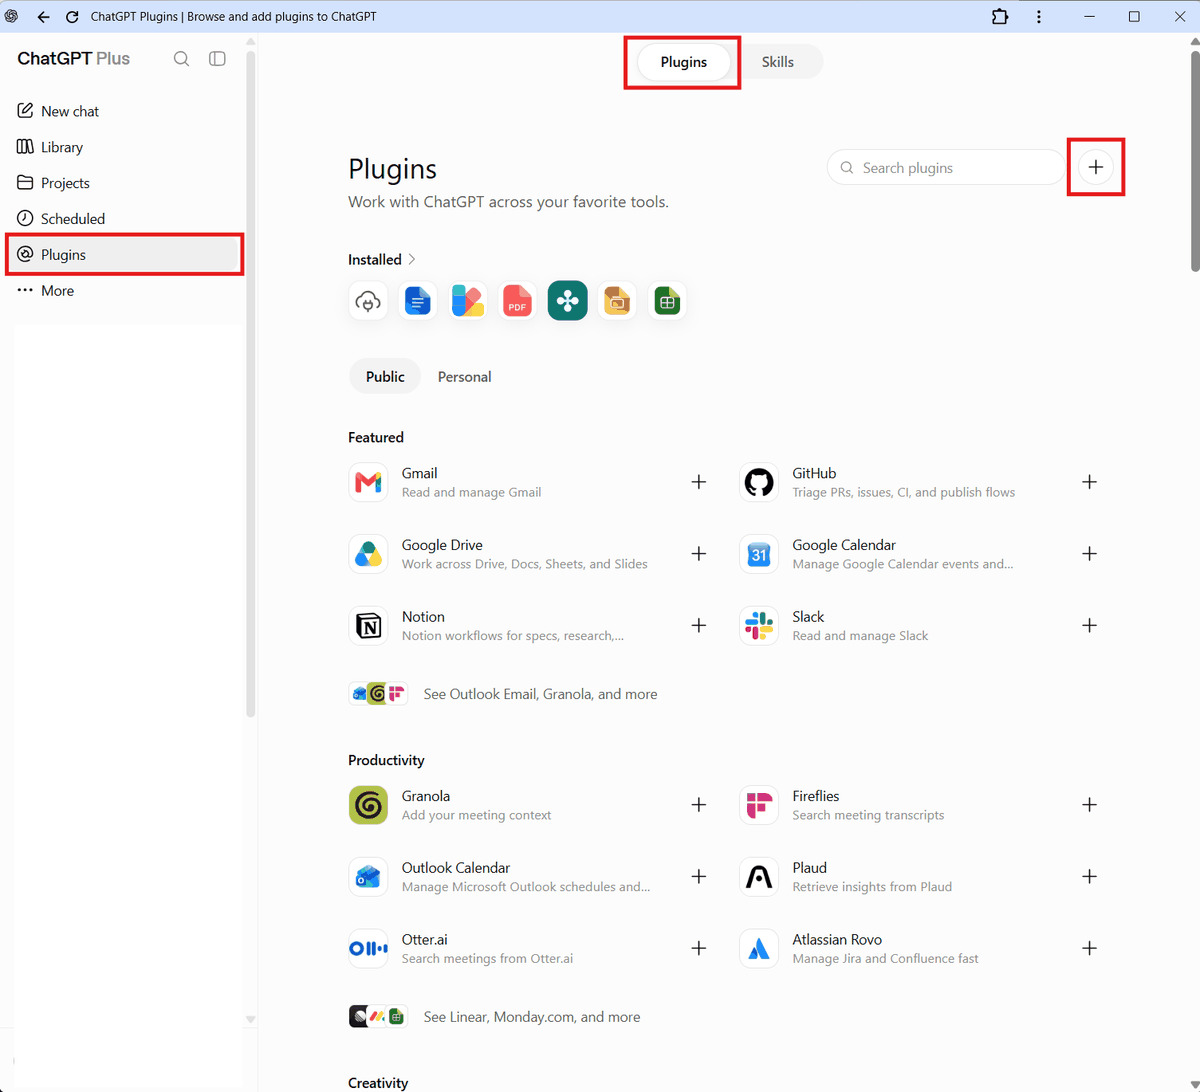Select the Personal filter tab
Screen dimensions: 1200x1092
(464, 377)
